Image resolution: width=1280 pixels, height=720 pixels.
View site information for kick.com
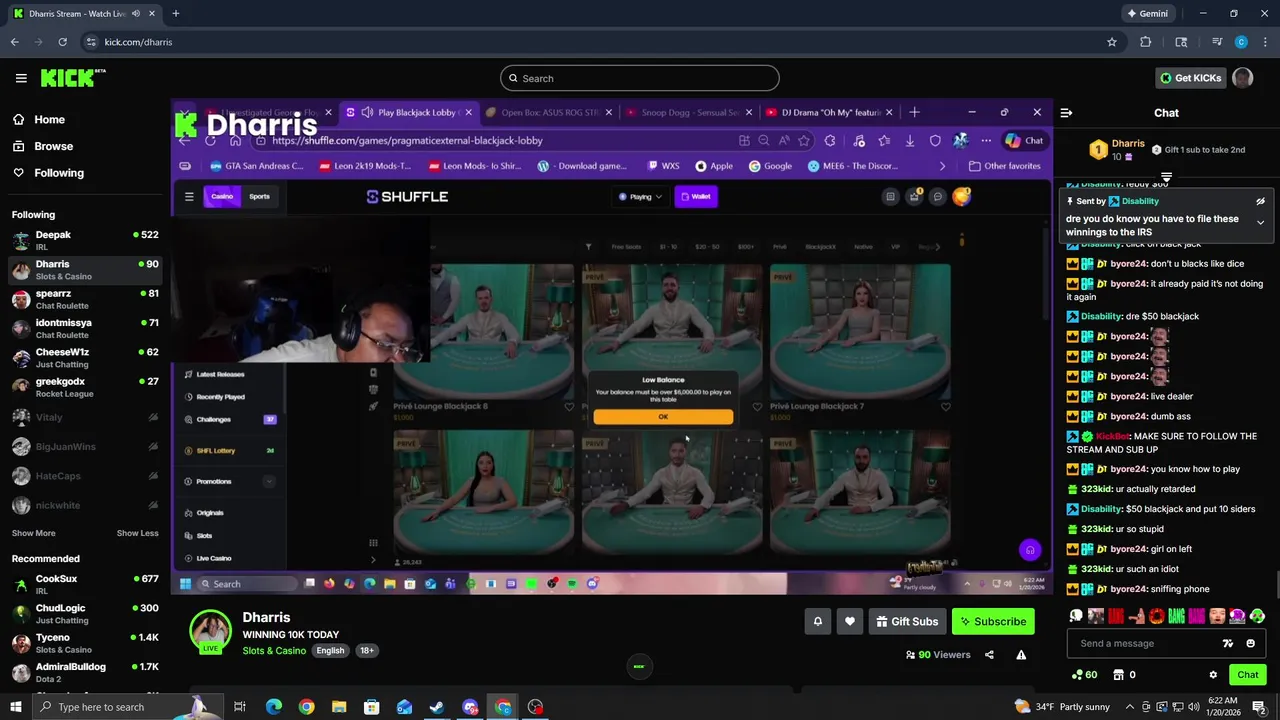click(91, 42)
